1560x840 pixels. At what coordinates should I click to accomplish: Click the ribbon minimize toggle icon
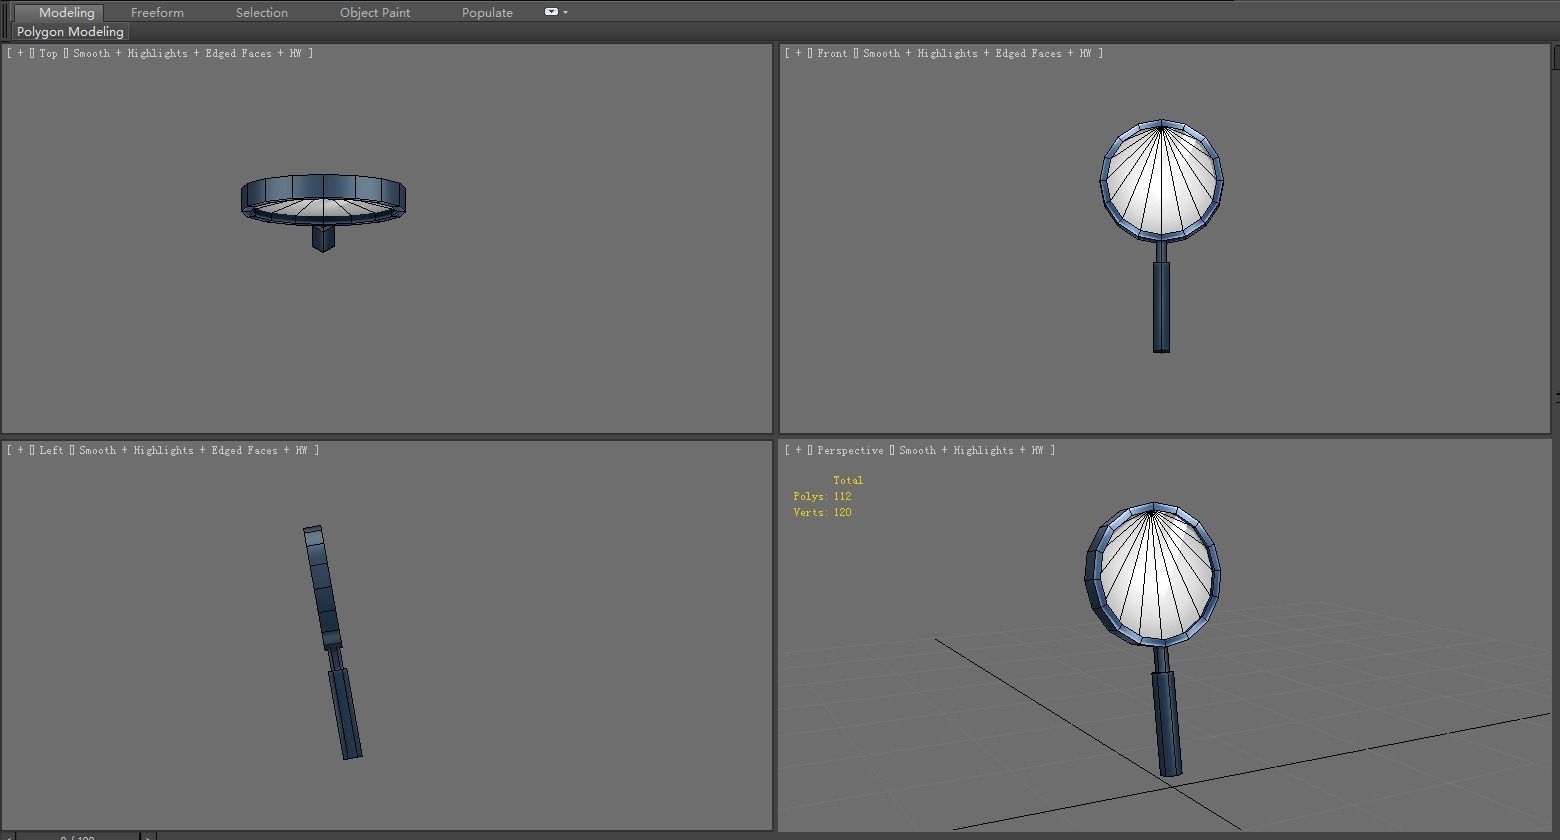pos(551,12)
